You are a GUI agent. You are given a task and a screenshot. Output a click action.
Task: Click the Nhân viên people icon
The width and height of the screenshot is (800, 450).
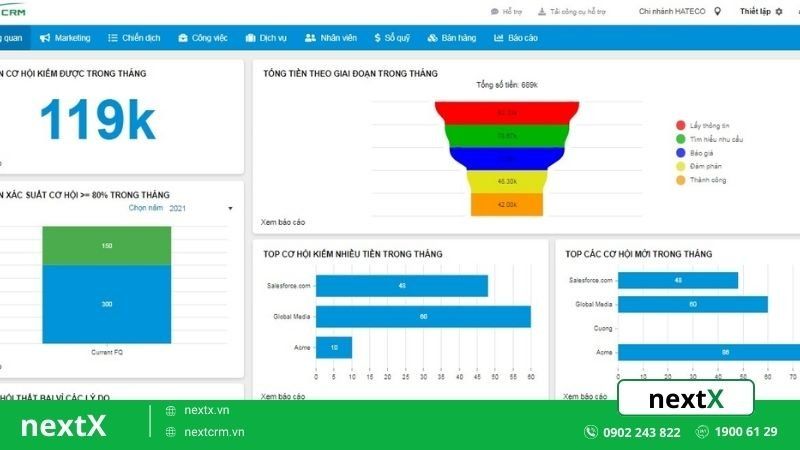tap(310, 38)
